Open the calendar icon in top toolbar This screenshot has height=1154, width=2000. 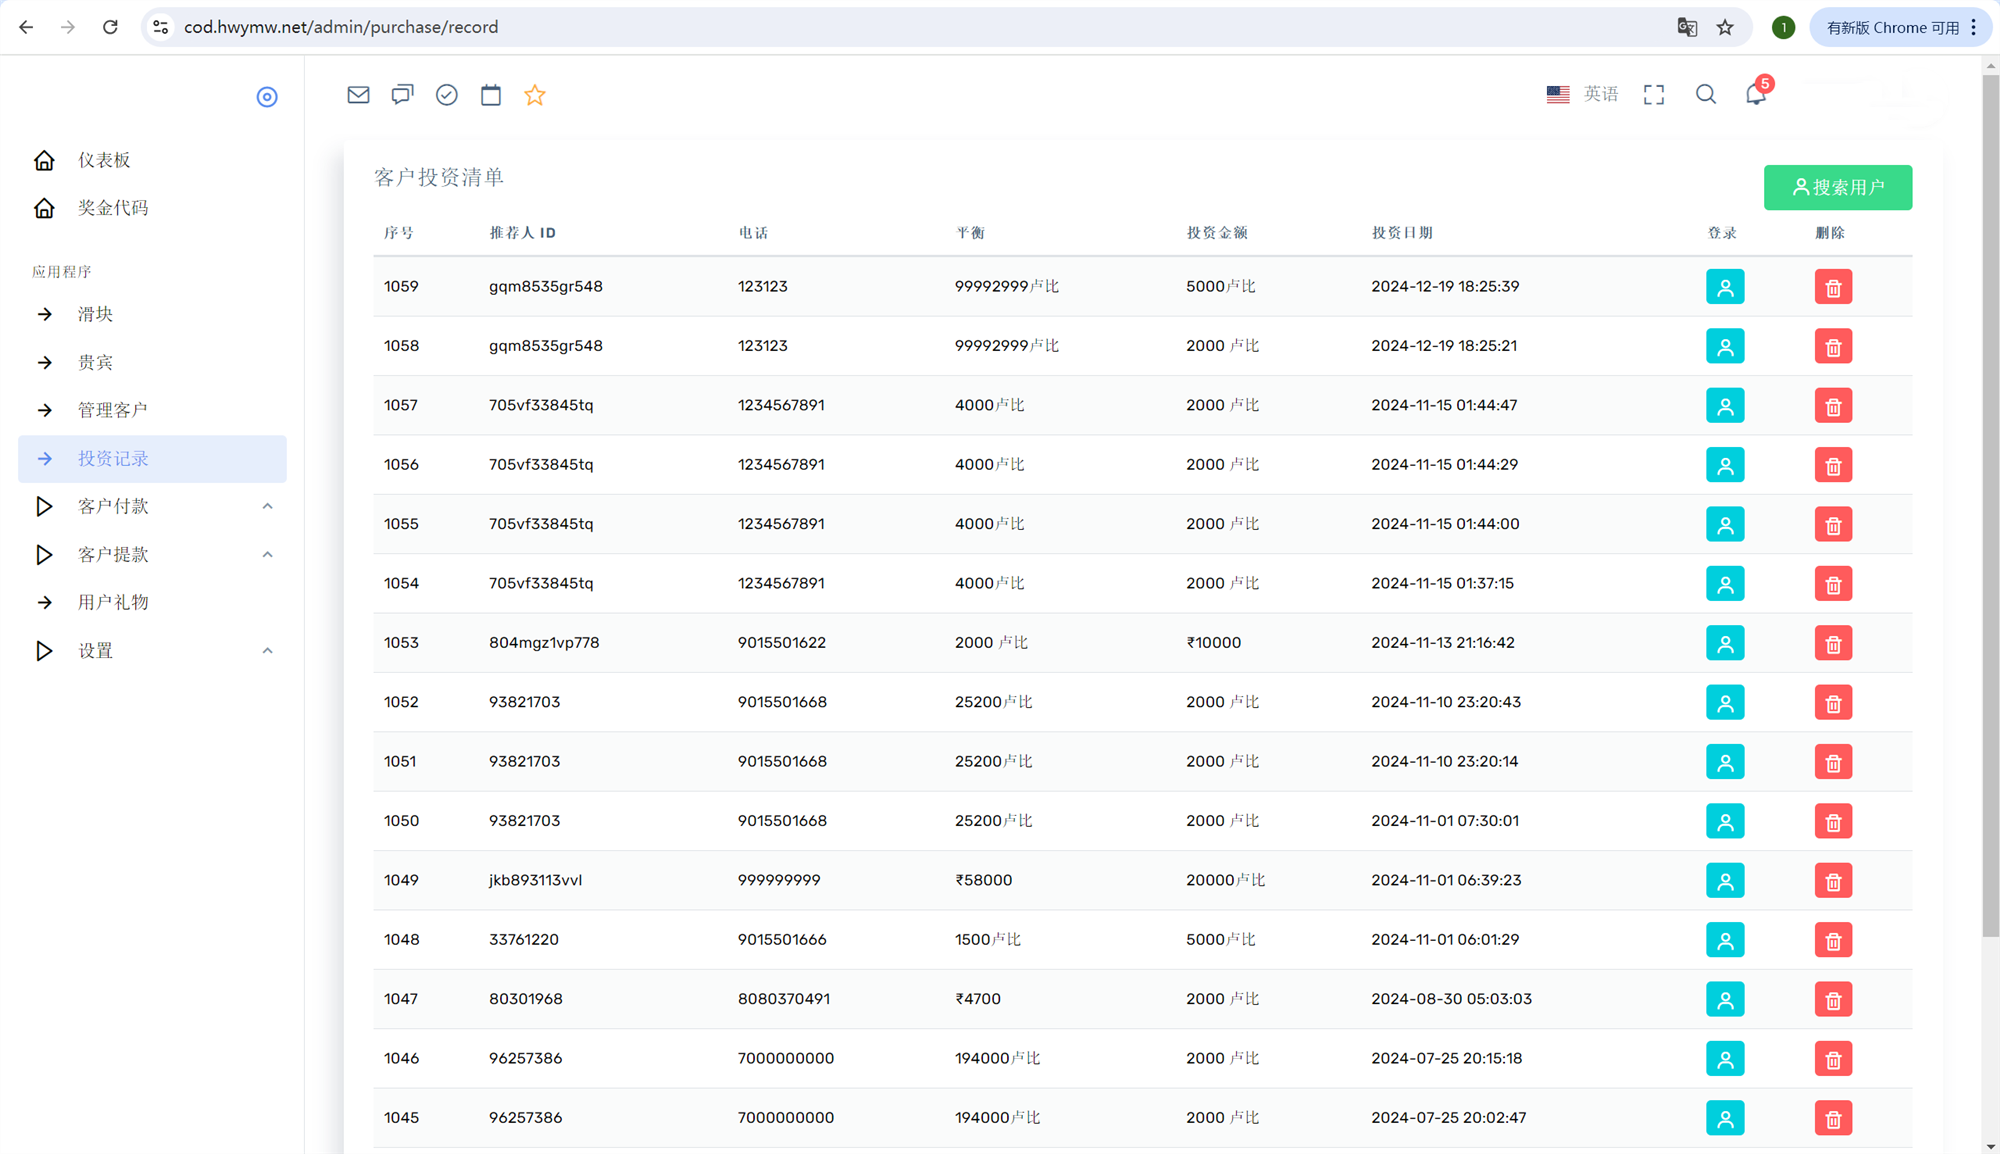[491, 95]
